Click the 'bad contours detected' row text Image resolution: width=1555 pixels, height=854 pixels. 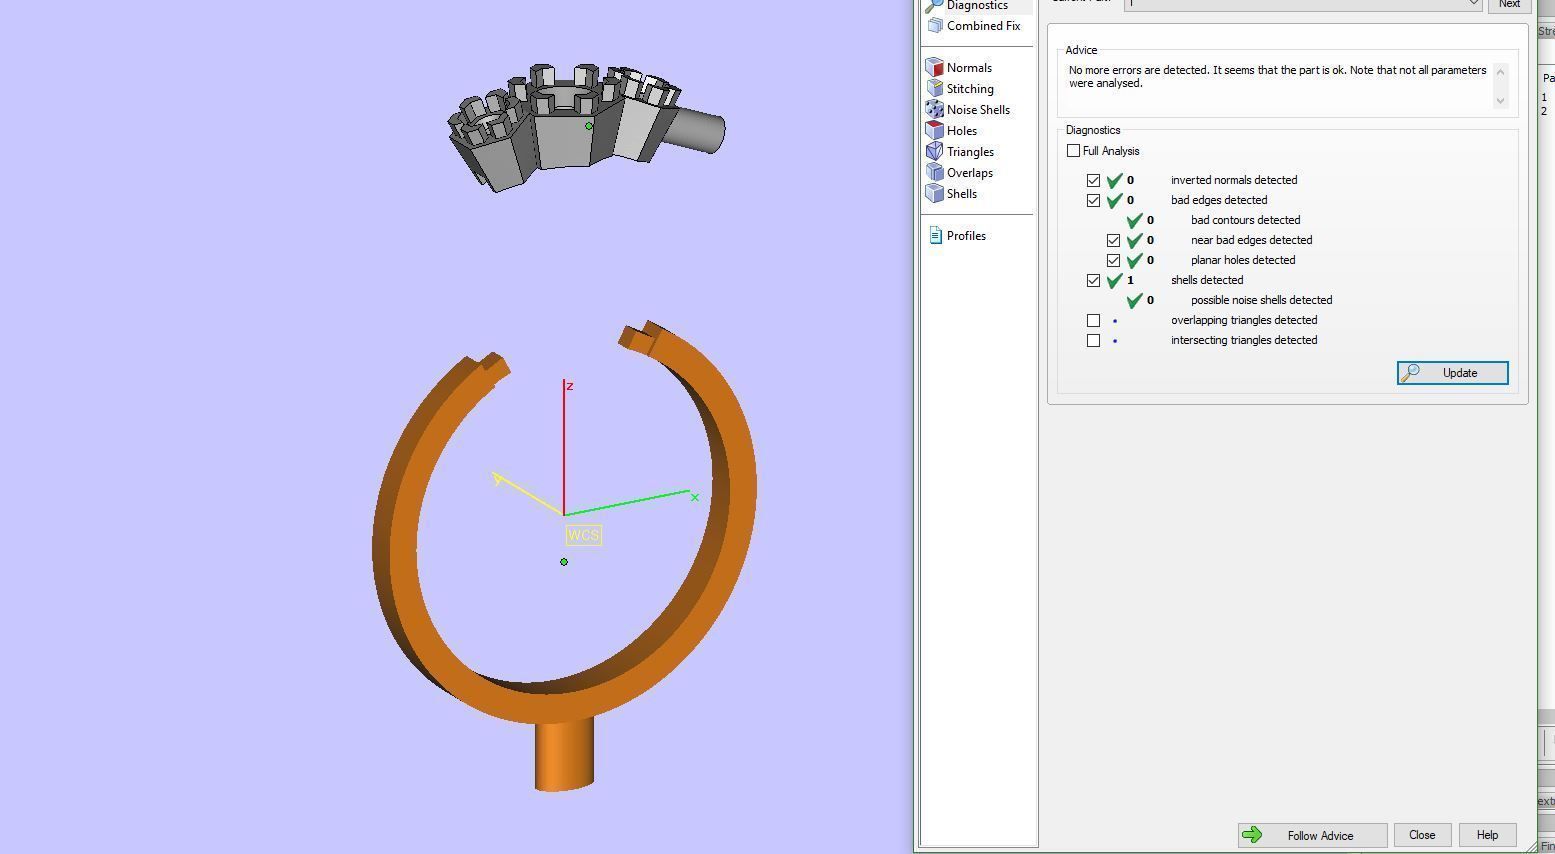pyautogui.click(x=1245, y=220)
